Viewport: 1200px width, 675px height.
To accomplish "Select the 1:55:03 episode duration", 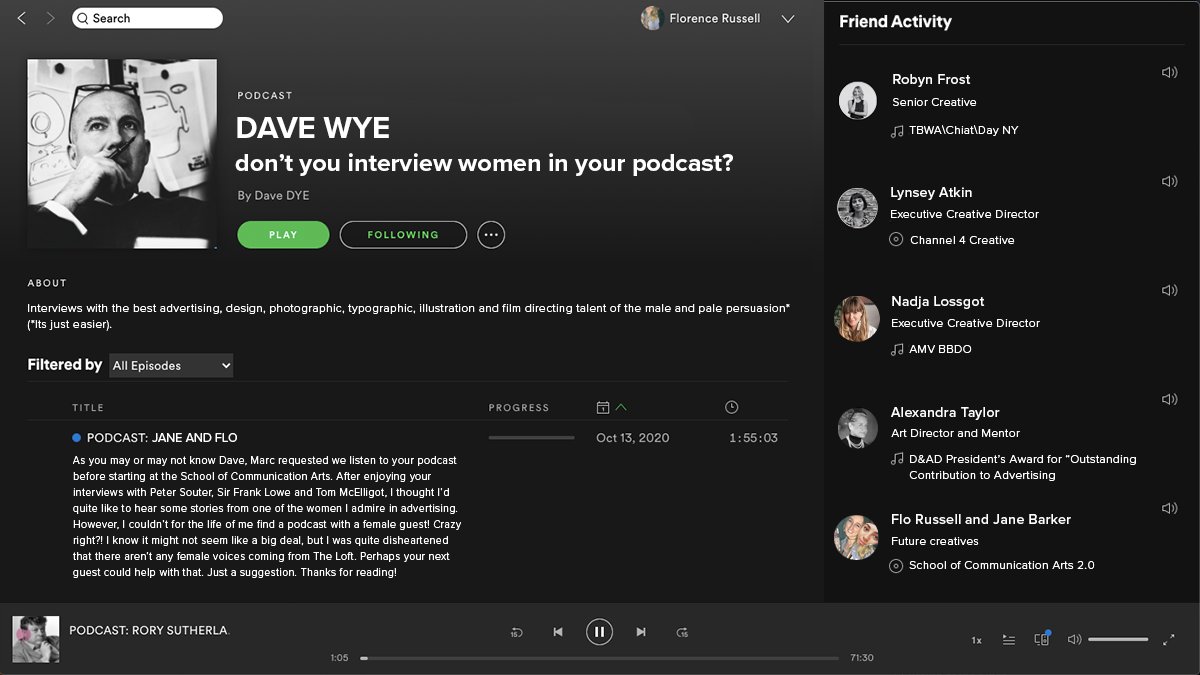I will (753, 438).
